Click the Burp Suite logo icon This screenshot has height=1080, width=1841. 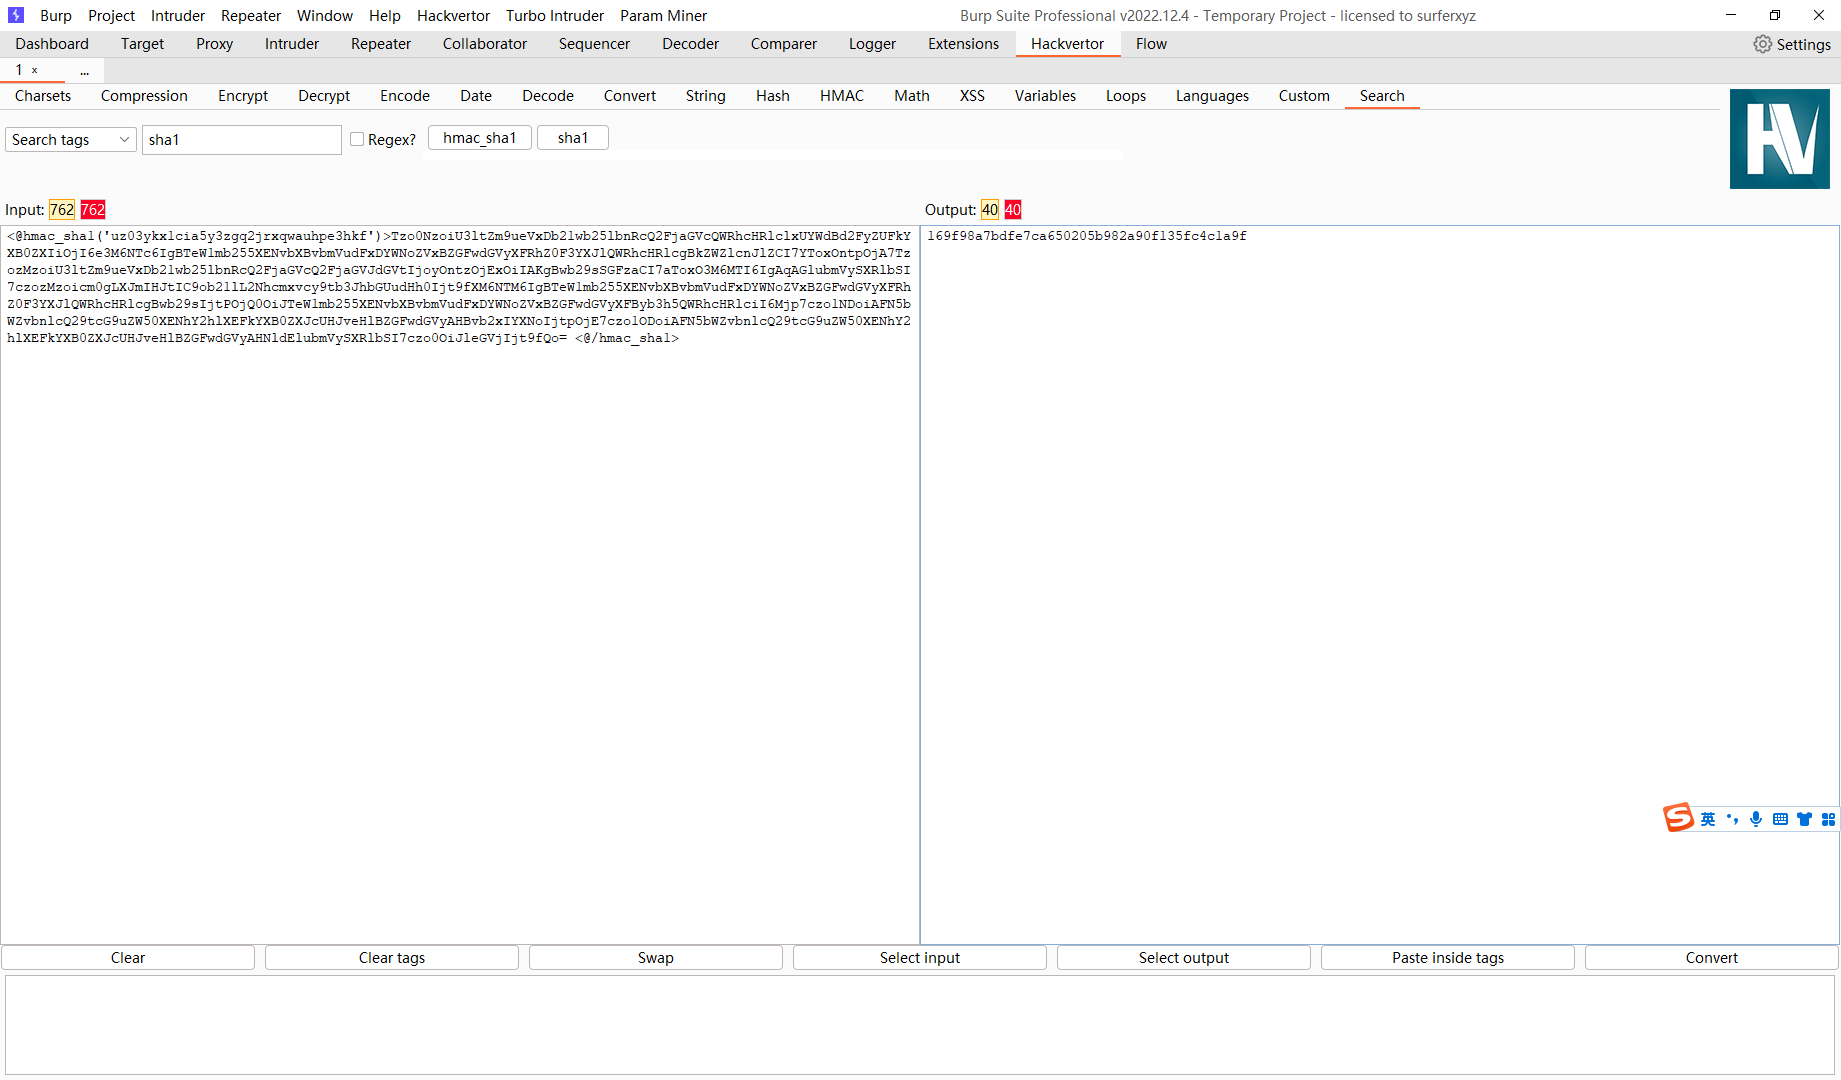[16, 15]
